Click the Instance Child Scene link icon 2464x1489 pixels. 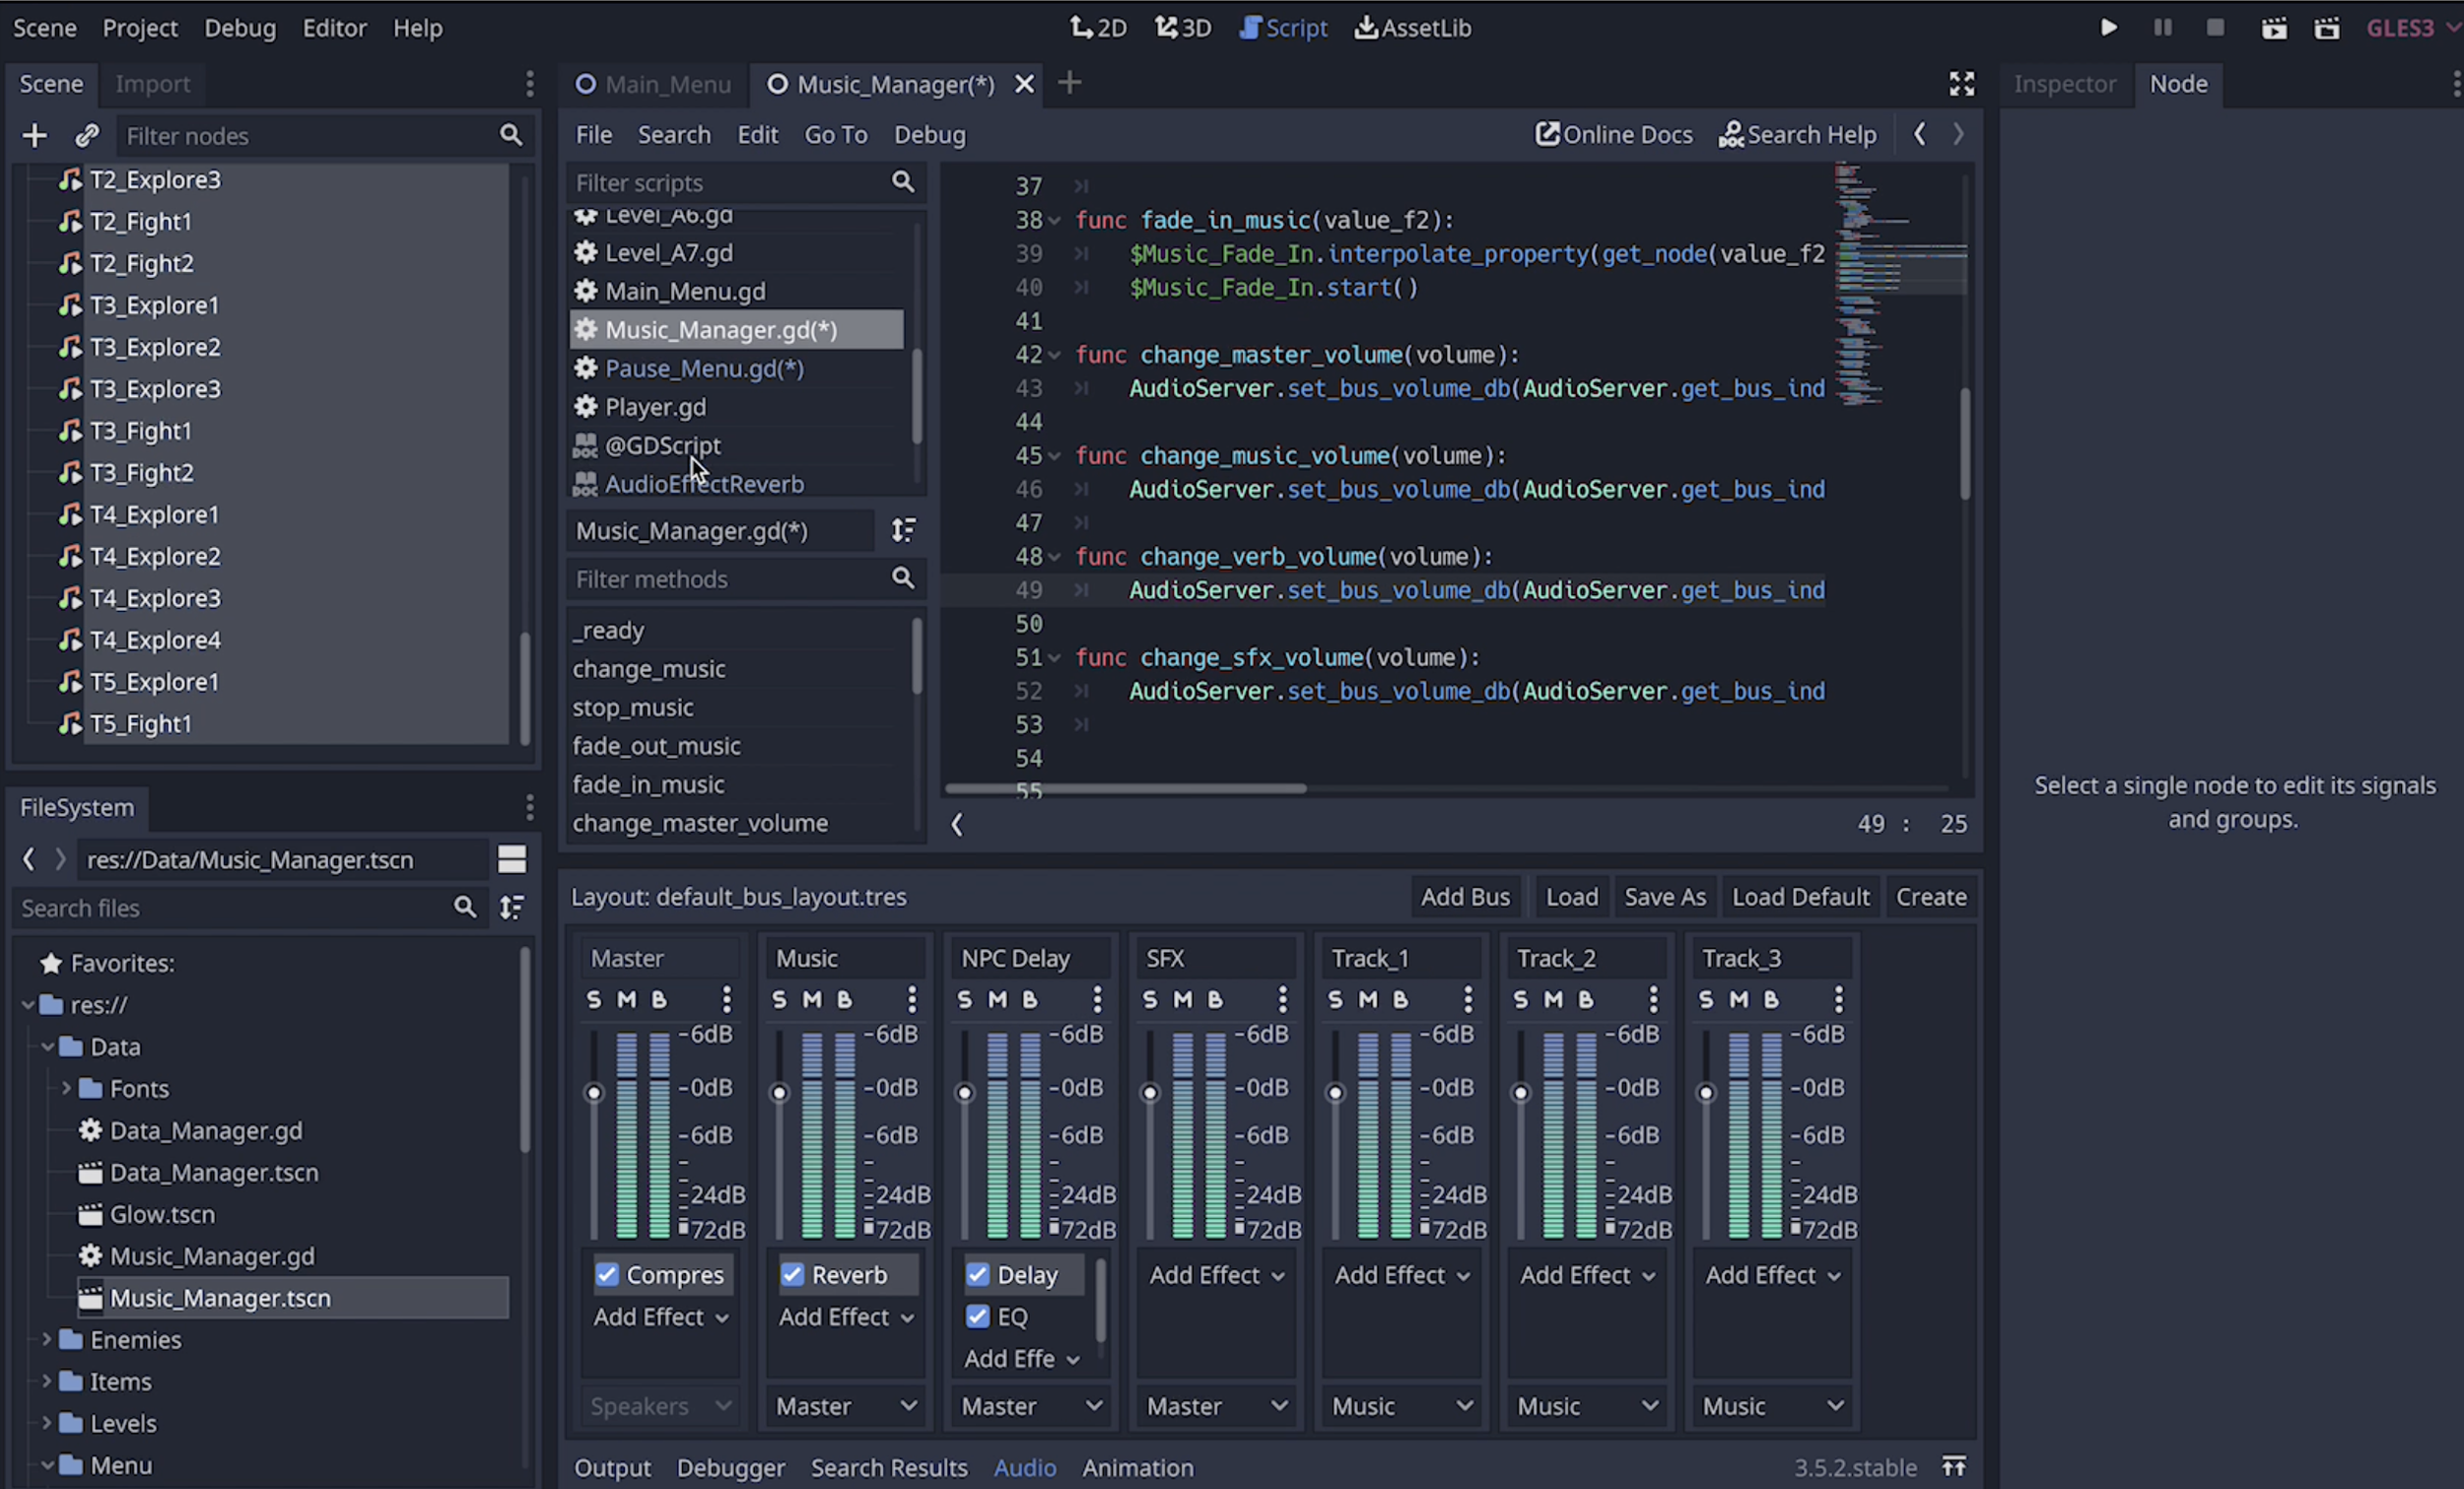[x=87, y=135]
